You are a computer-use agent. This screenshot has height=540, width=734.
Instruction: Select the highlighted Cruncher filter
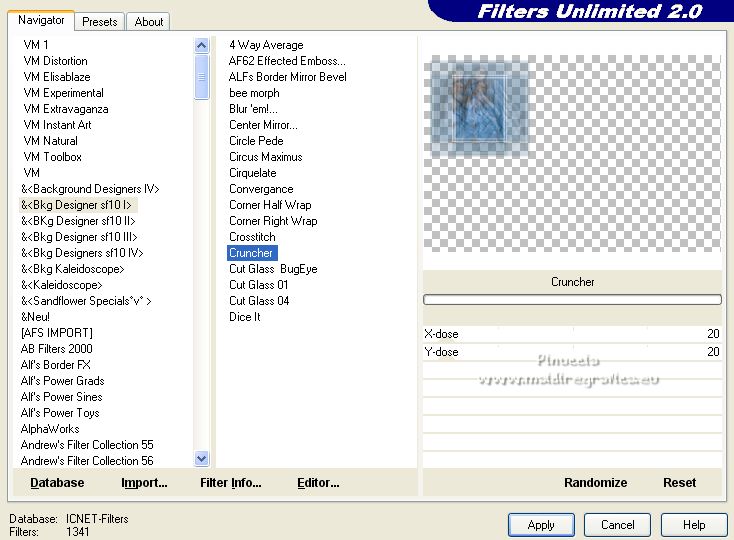252,253
